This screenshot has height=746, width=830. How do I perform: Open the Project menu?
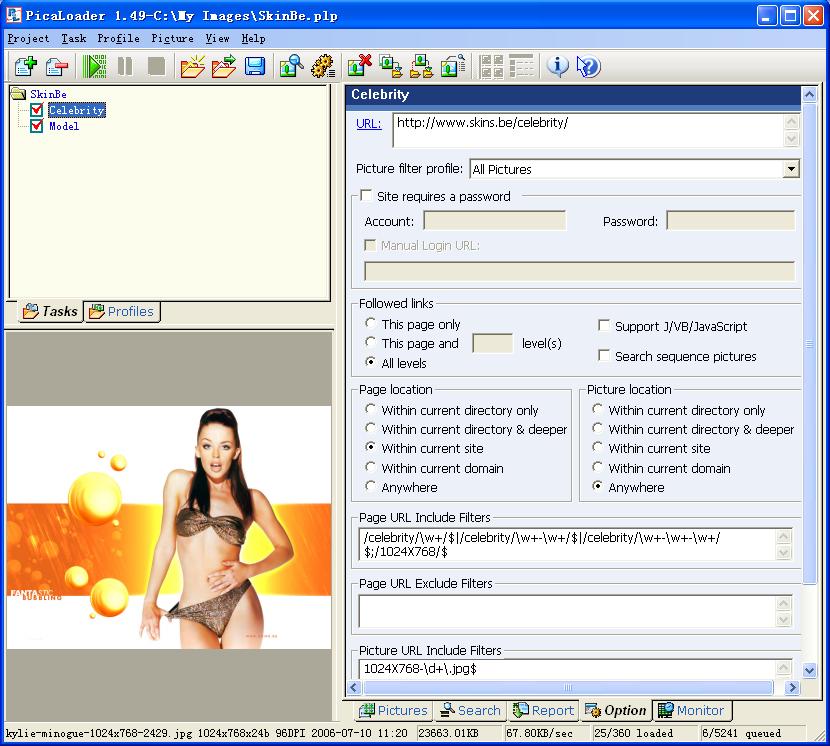click(28, 38)
